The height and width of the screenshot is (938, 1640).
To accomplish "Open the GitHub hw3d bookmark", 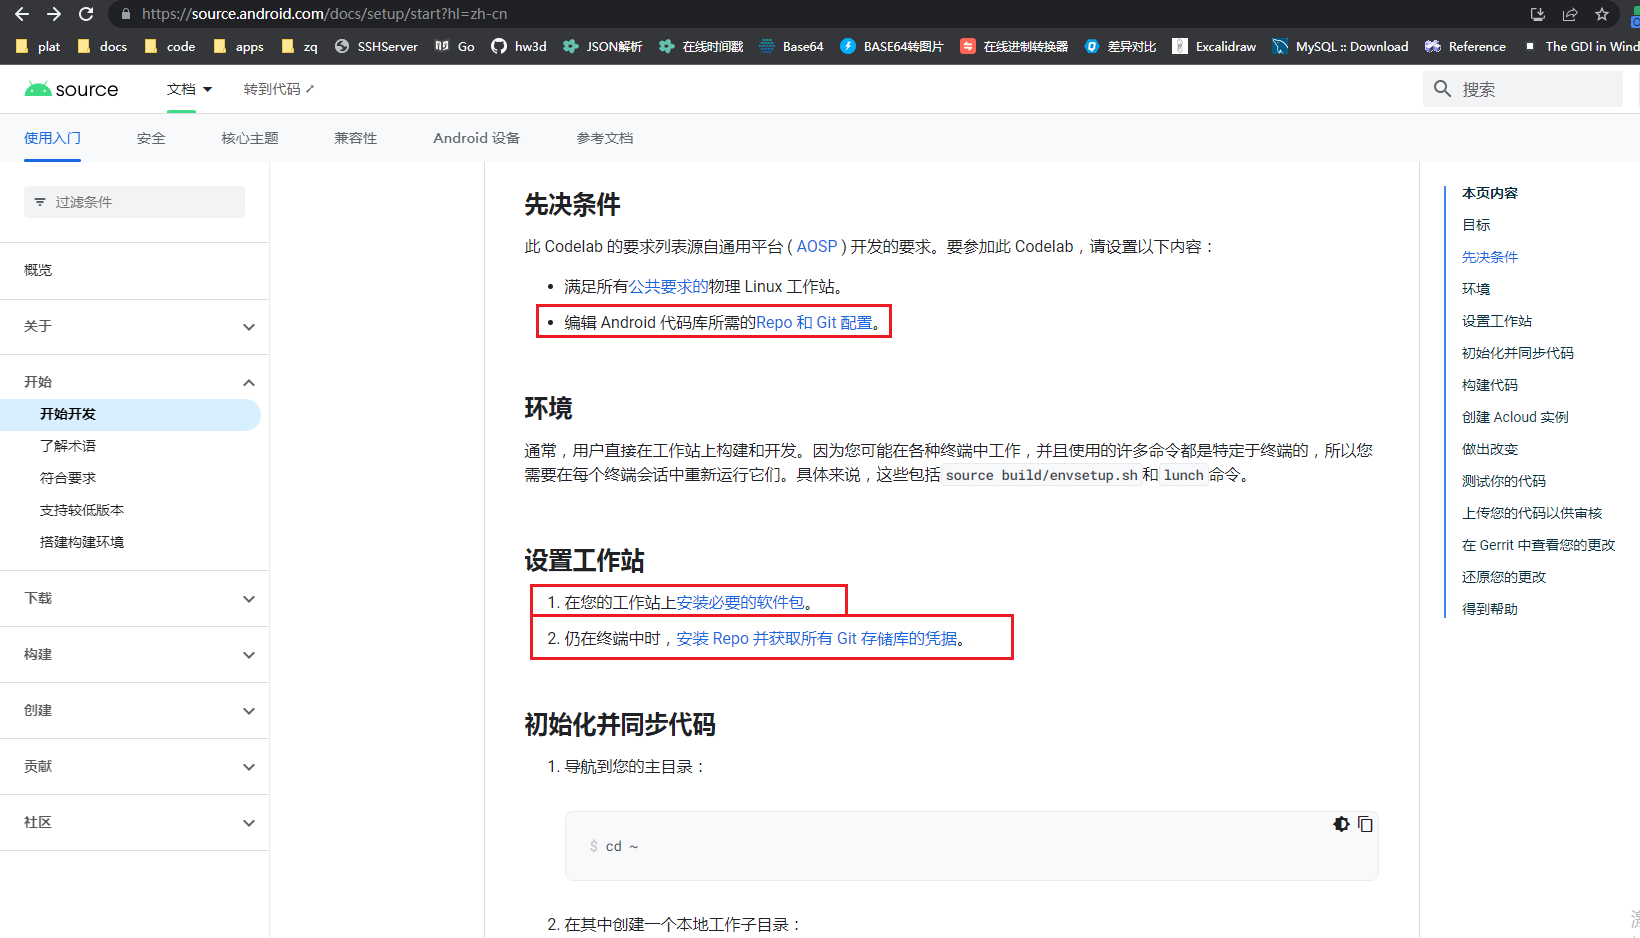I will point(519,46).
